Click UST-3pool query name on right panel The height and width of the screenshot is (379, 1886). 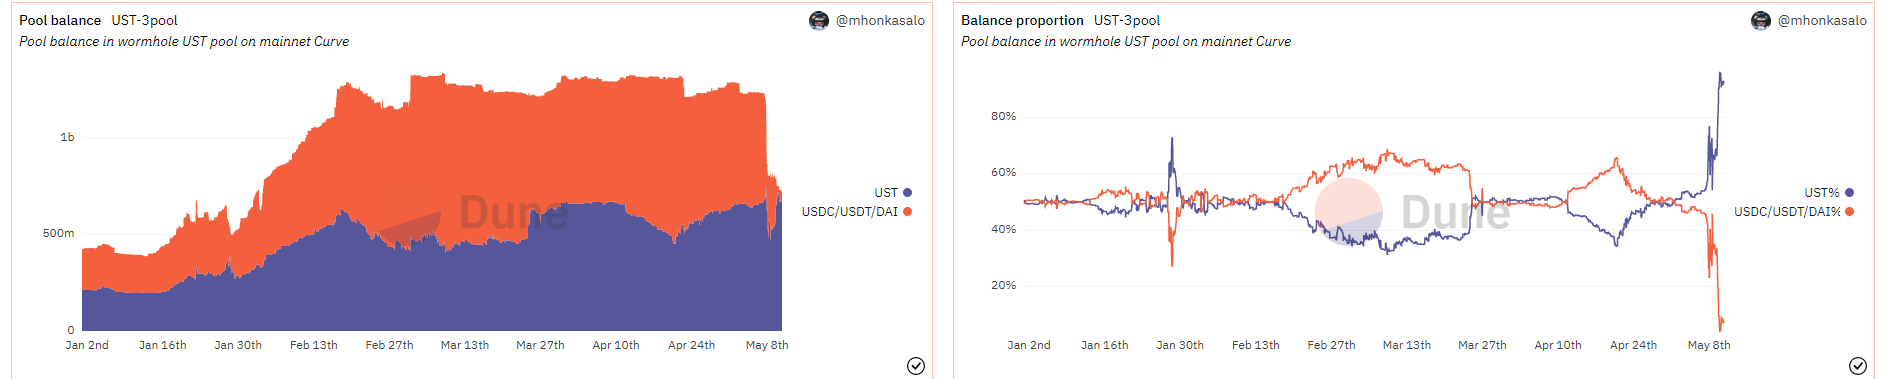point(1127,20)
